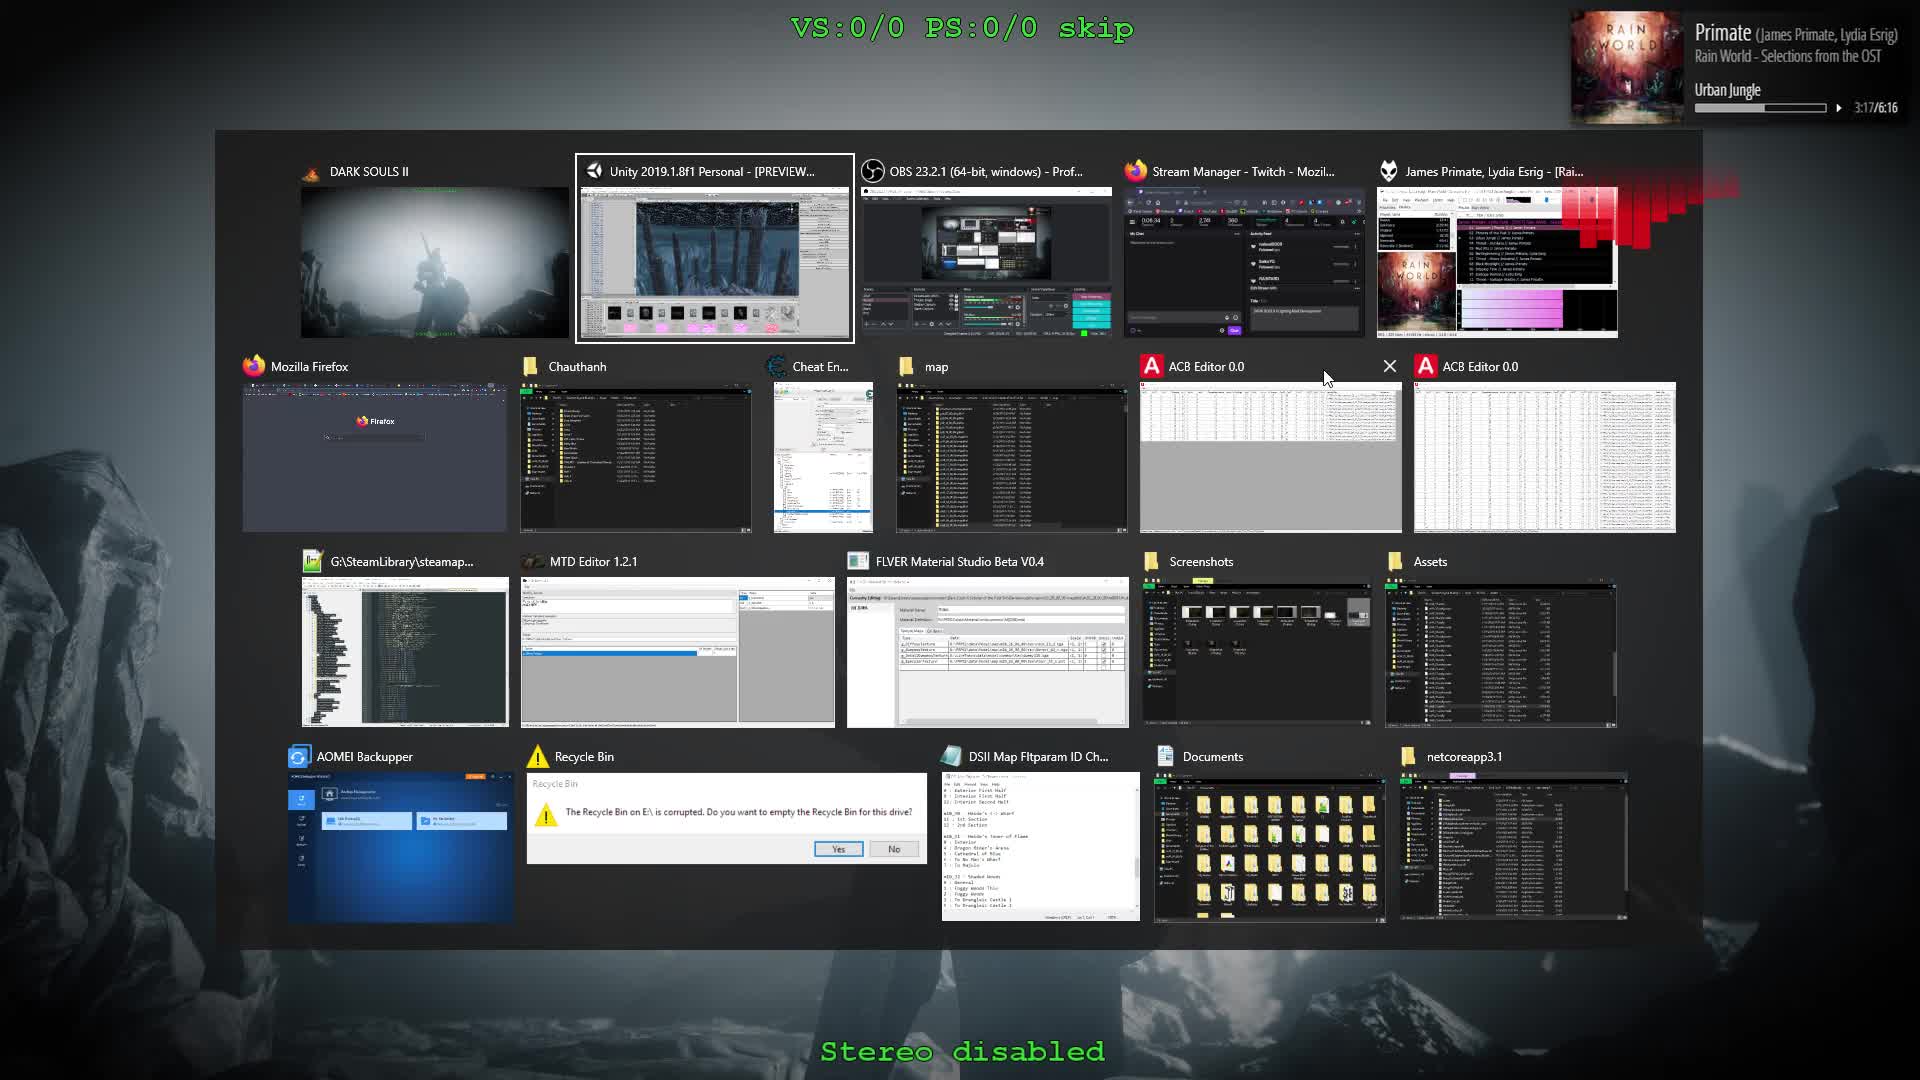Click the play arrow beside track progress
The width and height of the screenshot is (1920, 1080).
point(1839,108)
